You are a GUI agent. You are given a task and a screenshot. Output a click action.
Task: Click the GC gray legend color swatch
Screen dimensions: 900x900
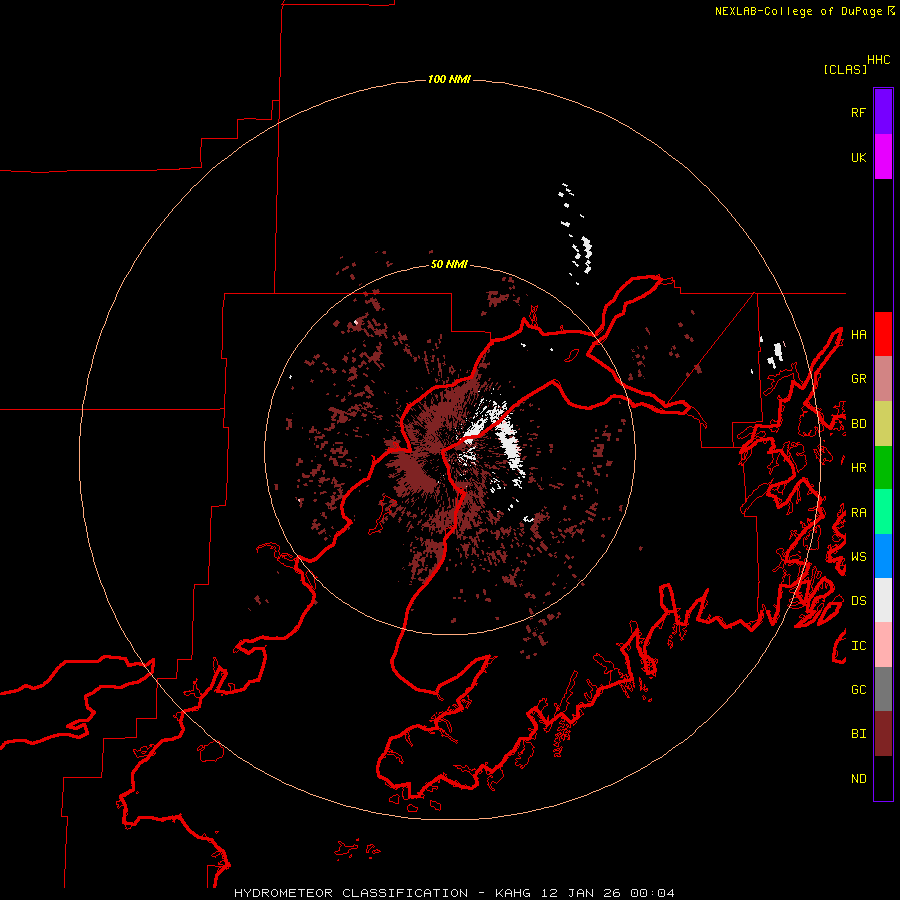(x=883, y=689)
